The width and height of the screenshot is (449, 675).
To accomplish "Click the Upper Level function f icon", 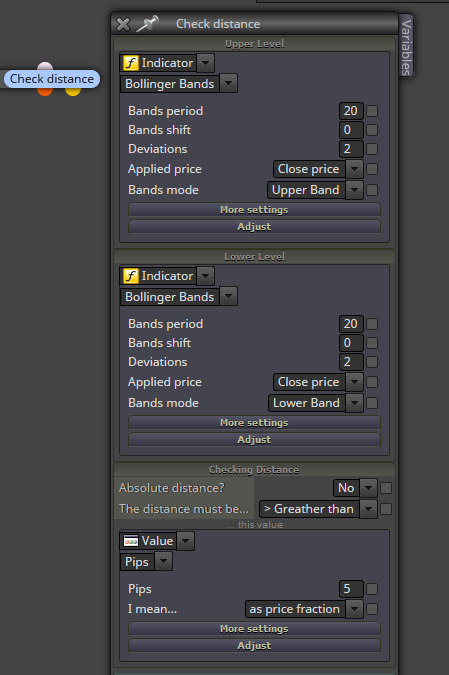I will pos(130,63).
